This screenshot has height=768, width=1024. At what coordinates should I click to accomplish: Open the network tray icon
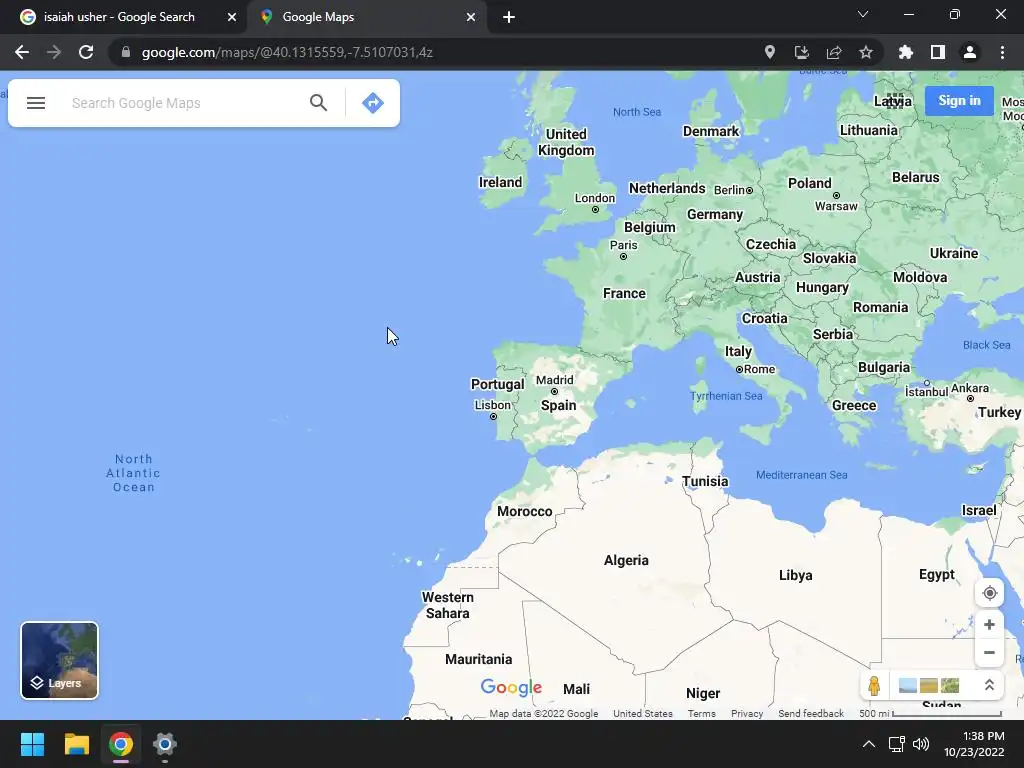pyautogui.click(x=896, y=744)
